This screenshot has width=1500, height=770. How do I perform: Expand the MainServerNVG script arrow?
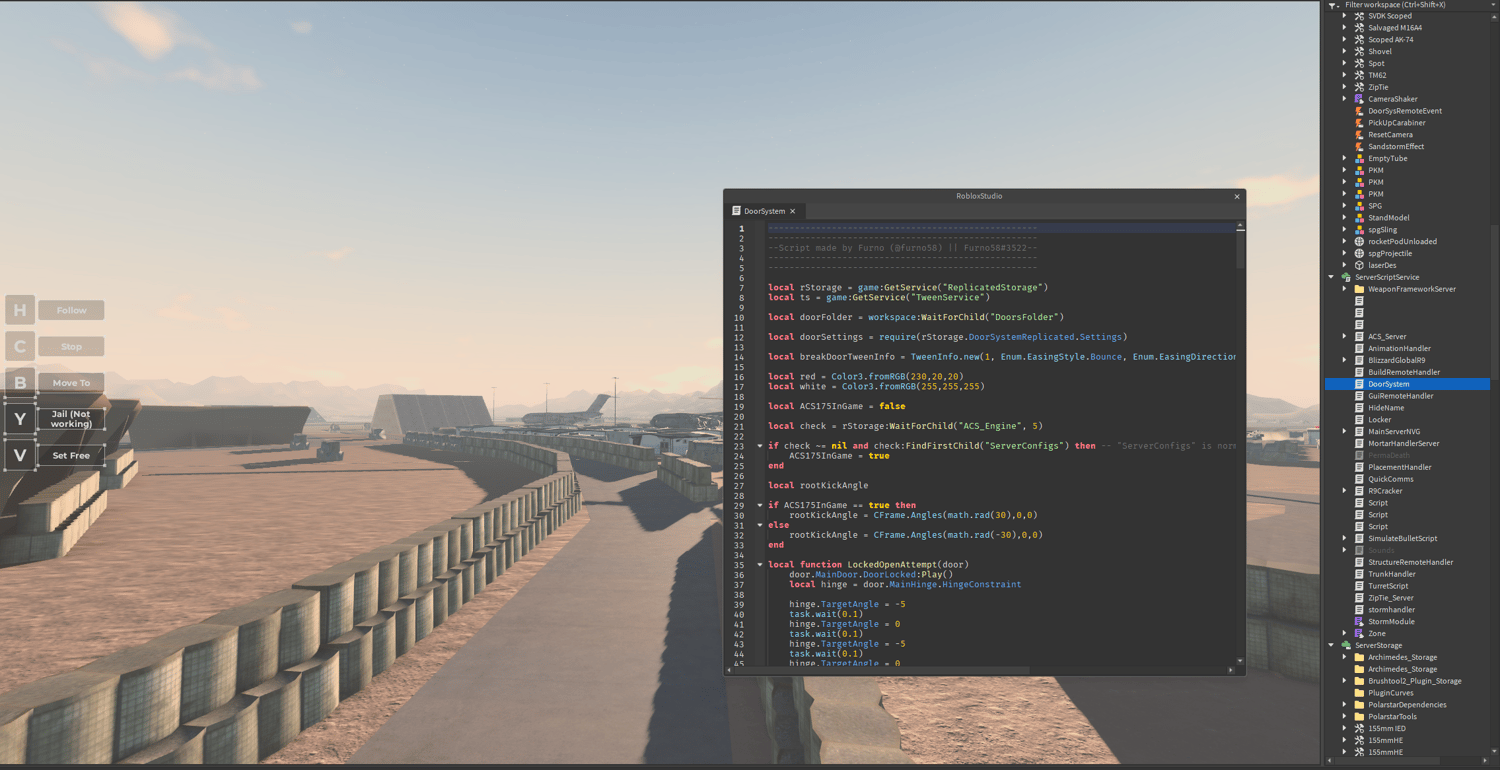click(1345, 431)
